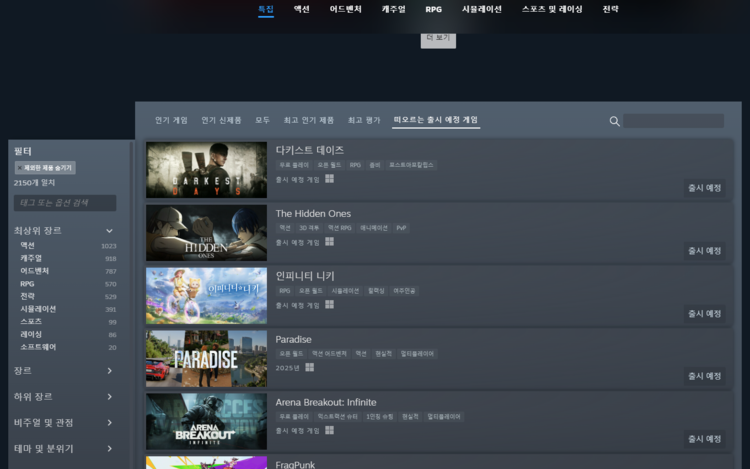The height and width of the screenshot is (469, 750).
Task: Switch to the 모두 list tab
Action: click(262, 120)
